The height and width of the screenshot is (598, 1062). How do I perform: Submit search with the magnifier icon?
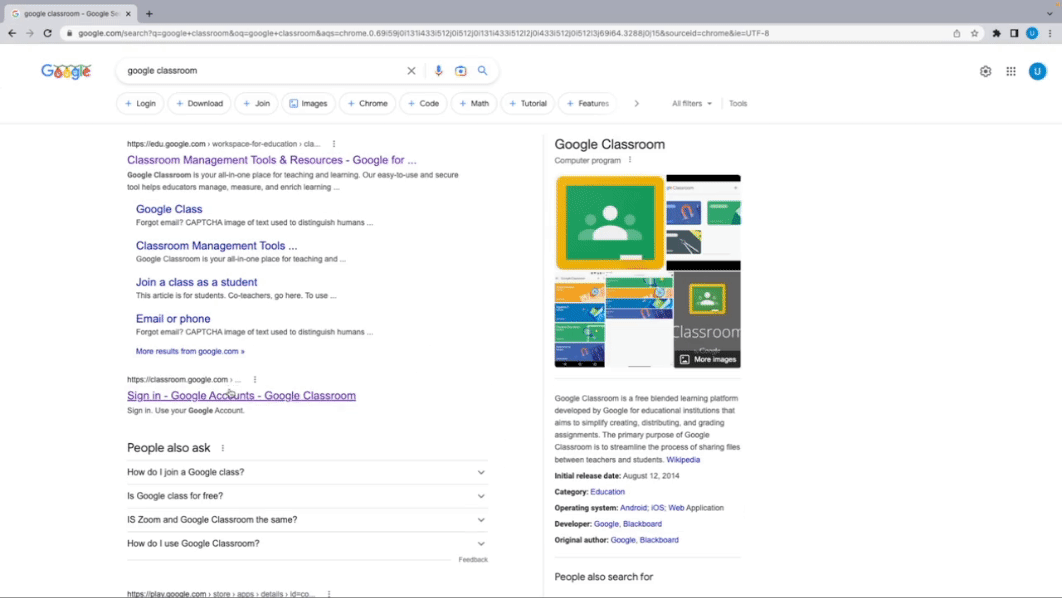pos(482,70)
